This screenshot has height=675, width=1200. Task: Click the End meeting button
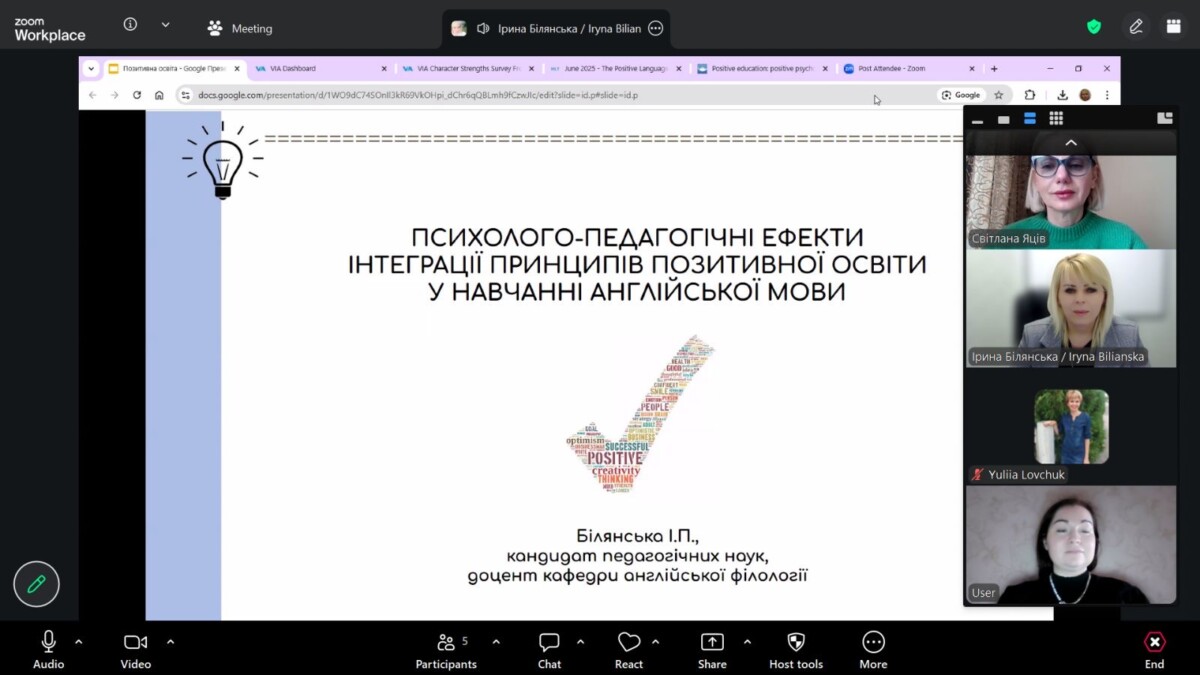(1154, 649)
